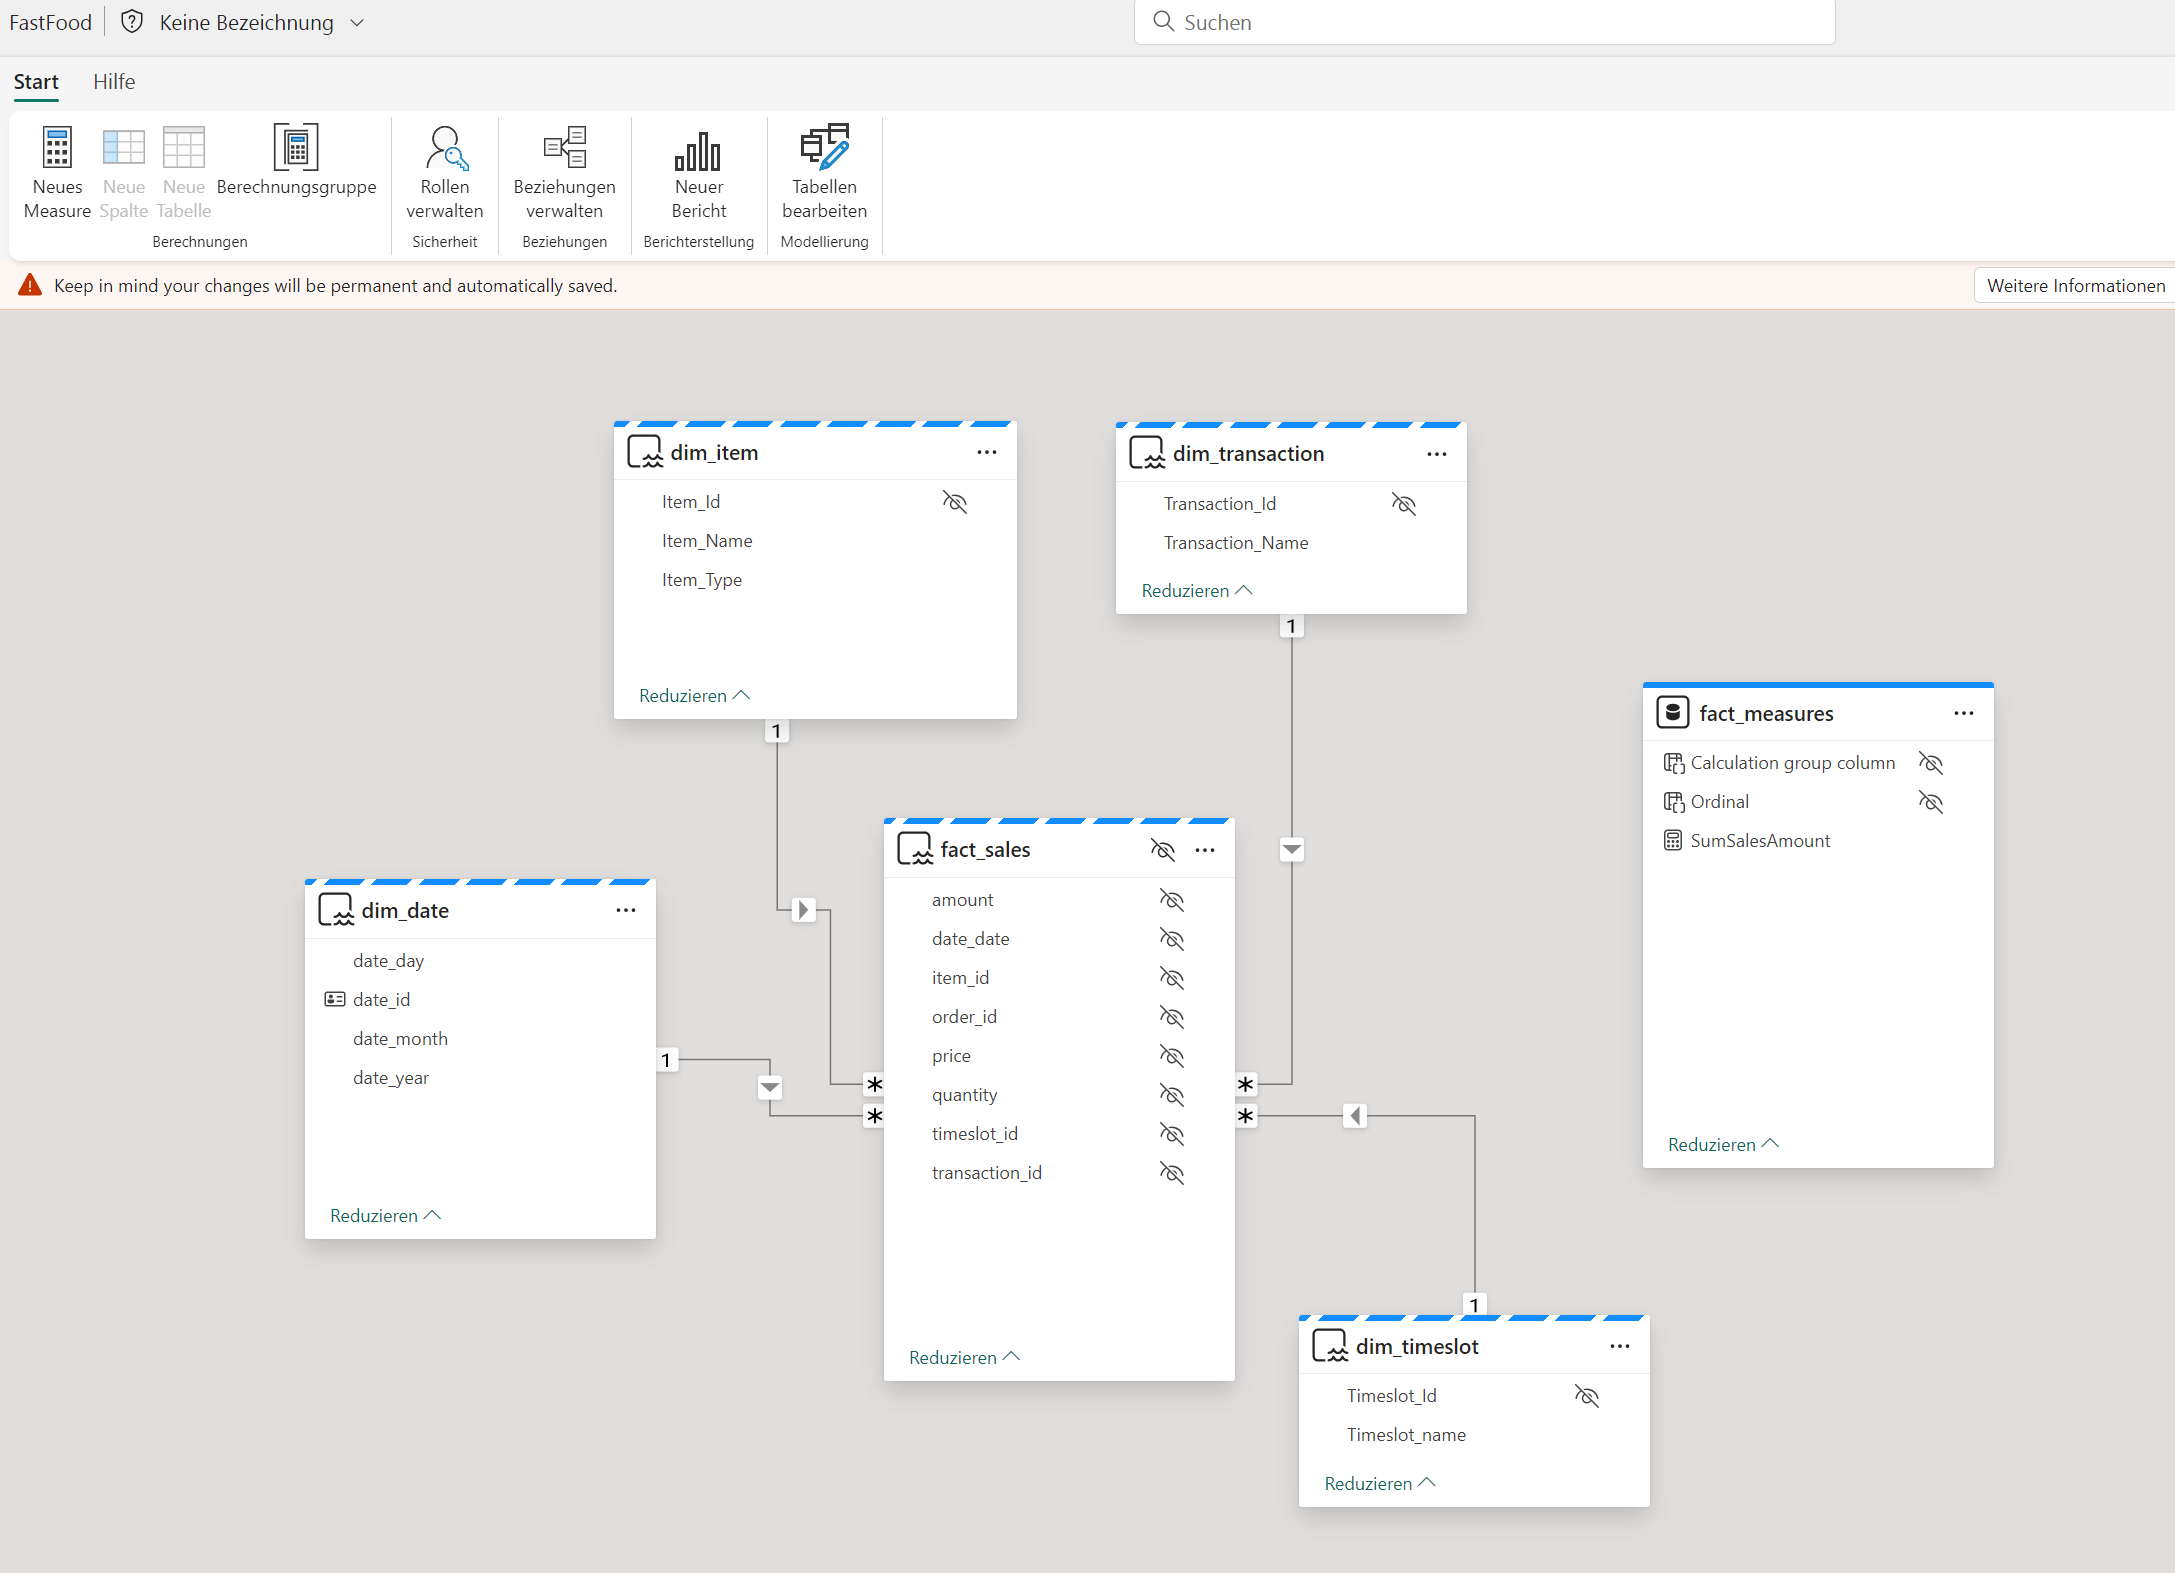Expand Keine Bezeichnung dropdown

357,22
